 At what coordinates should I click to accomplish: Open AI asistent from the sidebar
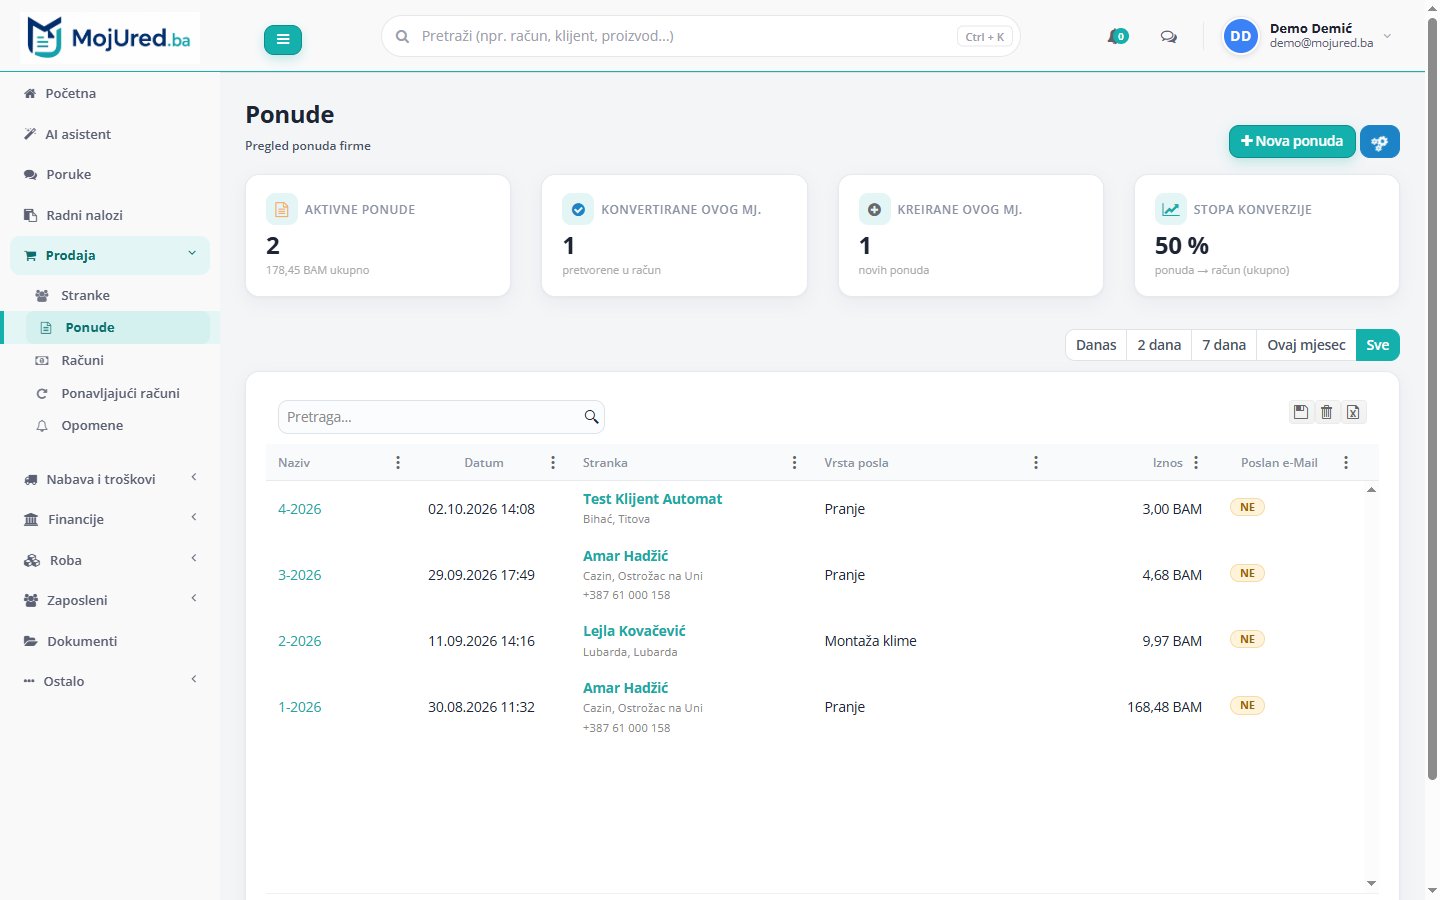click(x=110, y=134)
